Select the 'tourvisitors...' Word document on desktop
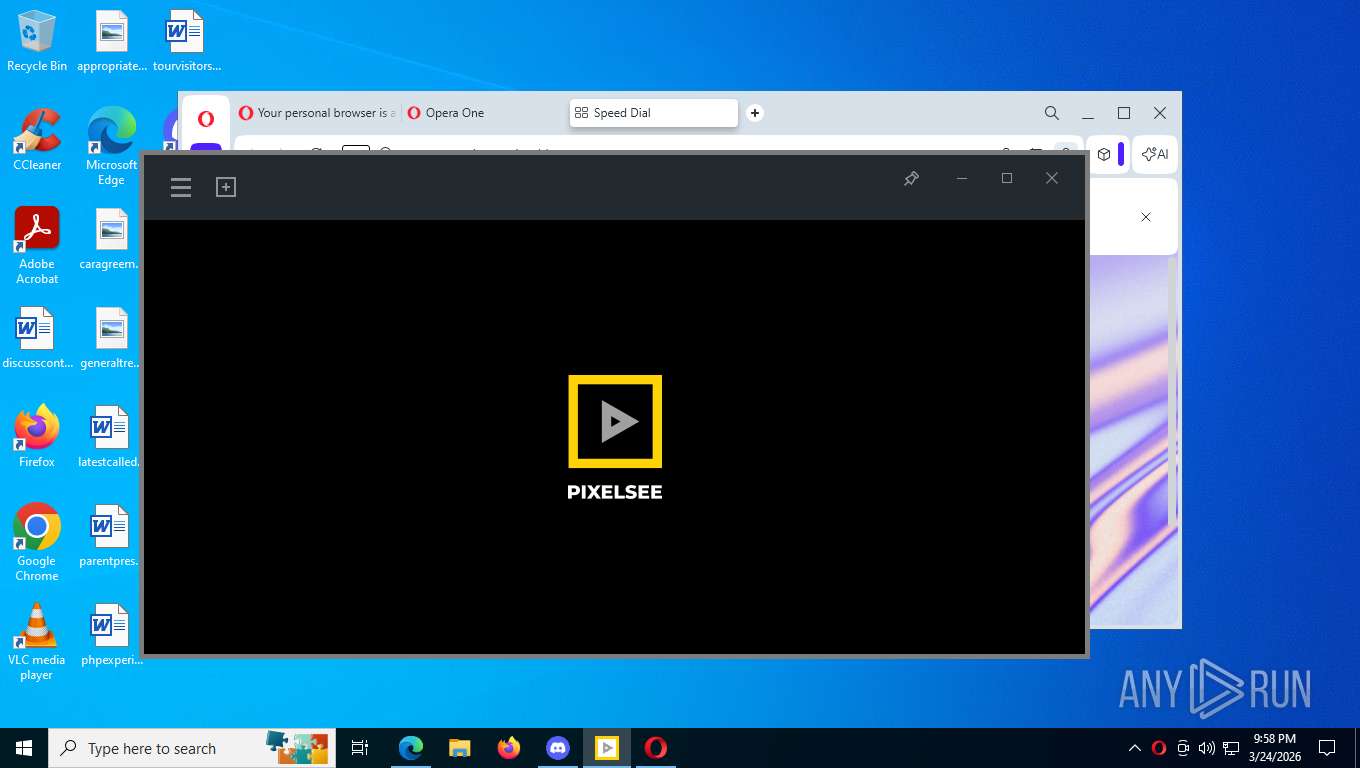Screen dimensions: 1360x768 point(186,41)
